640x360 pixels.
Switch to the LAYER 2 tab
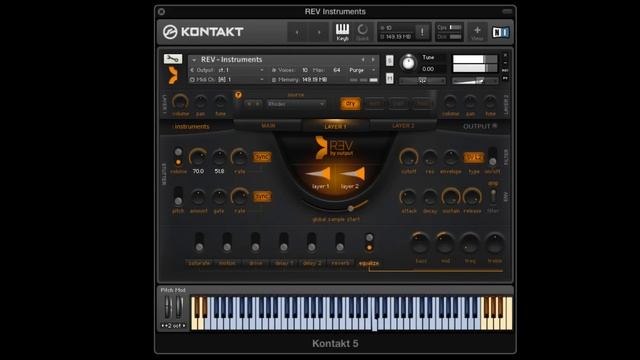click(403, 126)
